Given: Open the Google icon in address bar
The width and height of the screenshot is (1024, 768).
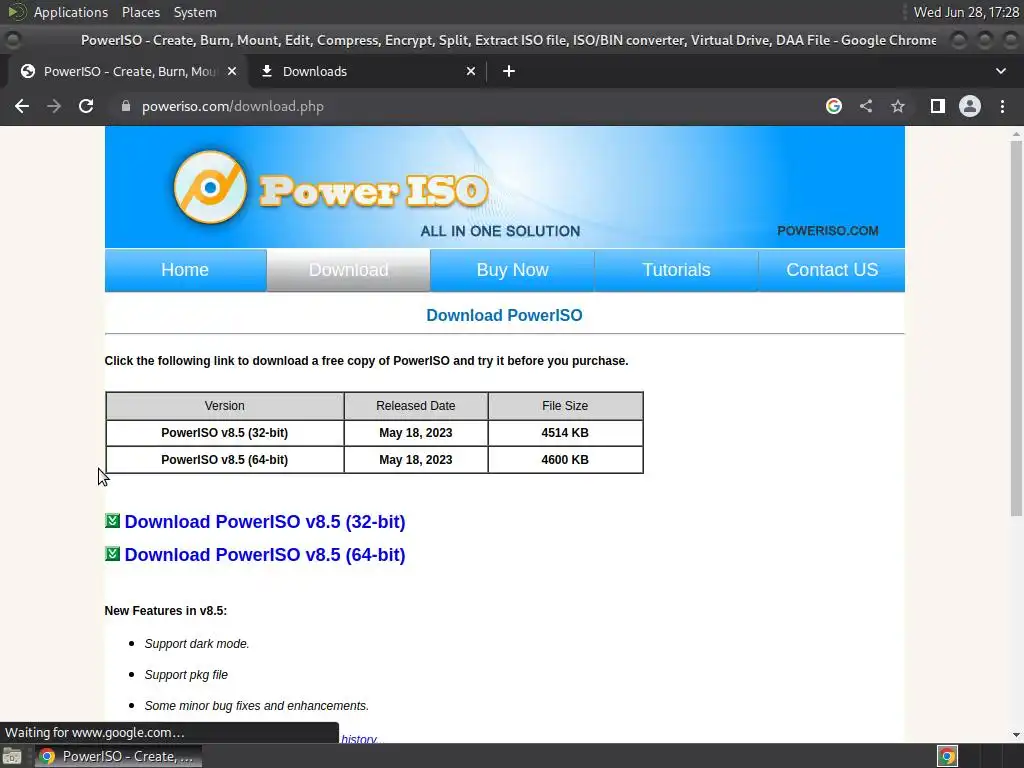Looking at the screenshot, I should coord(833,106).
